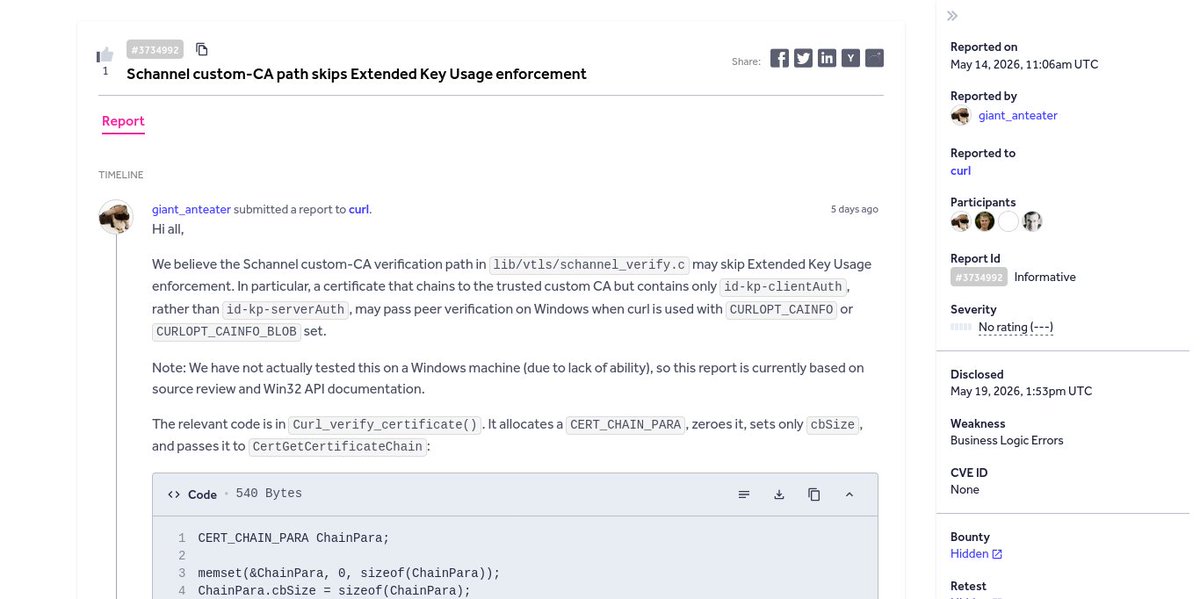
Task: Click the id-kp-serverAuth inline code
Action: pyautogui.click(x=285, y=309)
